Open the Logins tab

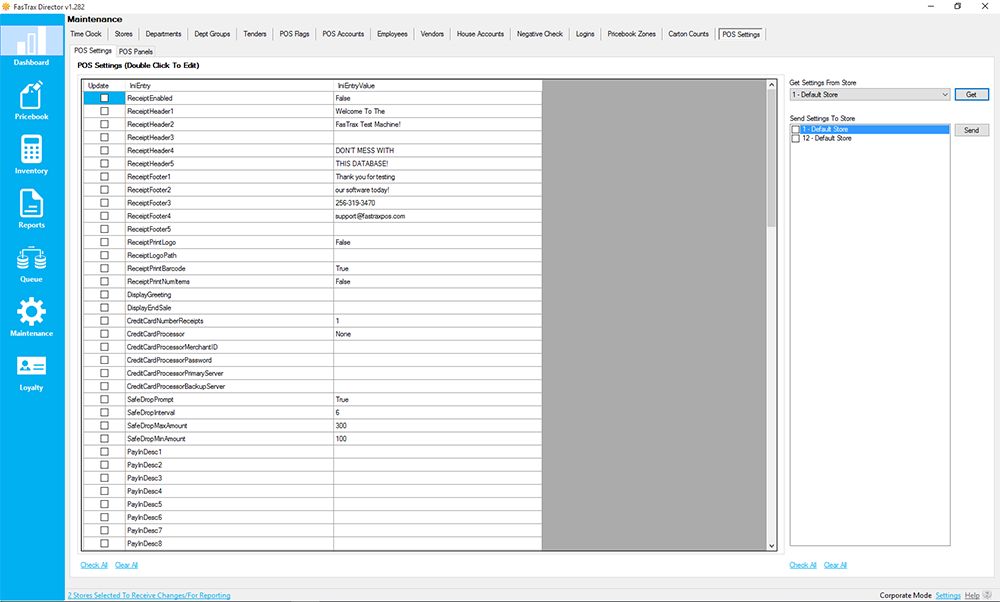585,34
